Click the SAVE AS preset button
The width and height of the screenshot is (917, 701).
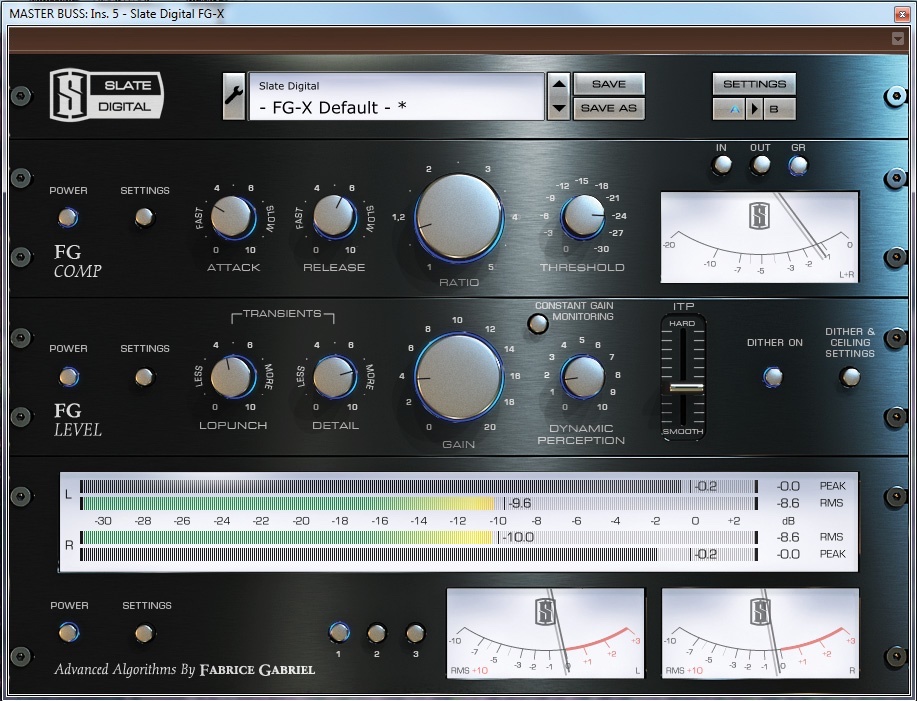coord(609,108)
